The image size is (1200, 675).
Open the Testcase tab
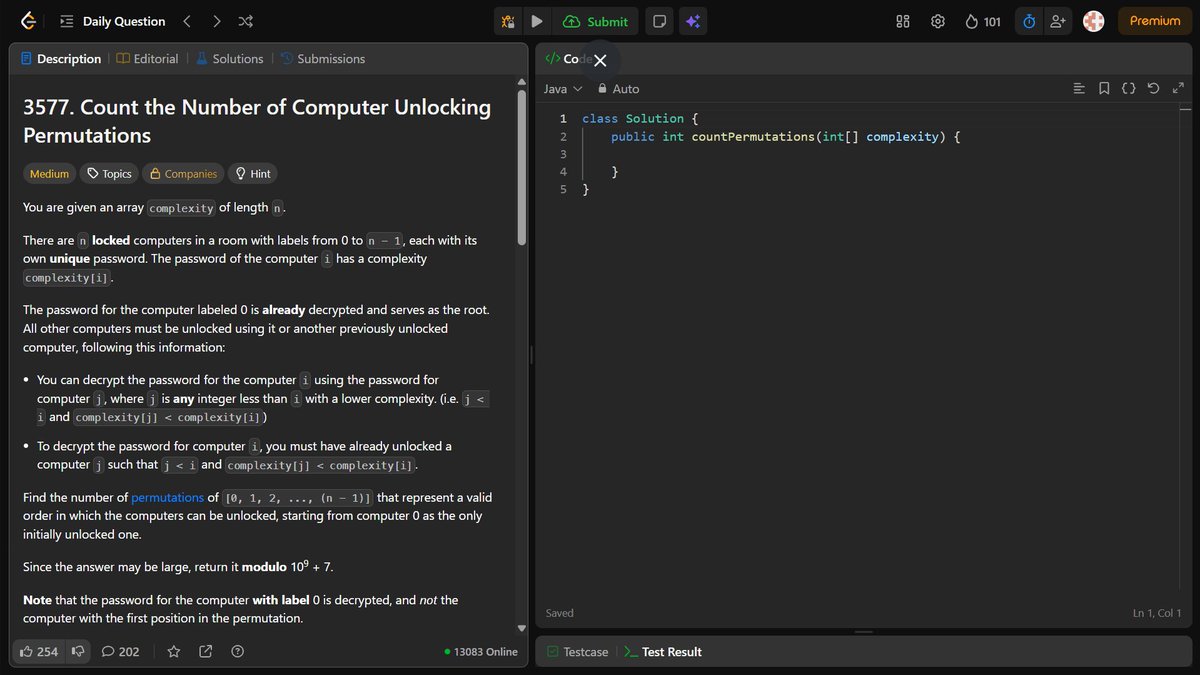point(577,651)
